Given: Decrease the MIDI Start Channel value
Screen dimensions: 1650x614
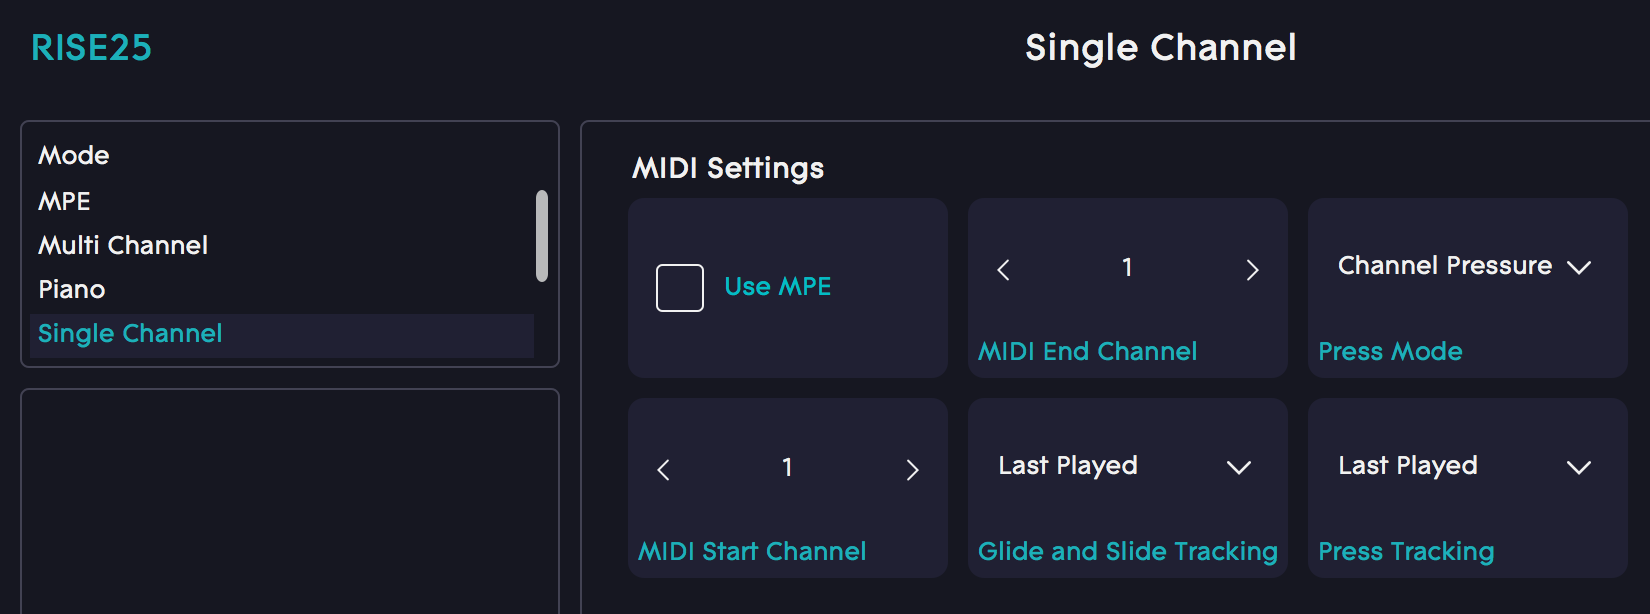Looking at the screenshot, I should click(663, 467).
